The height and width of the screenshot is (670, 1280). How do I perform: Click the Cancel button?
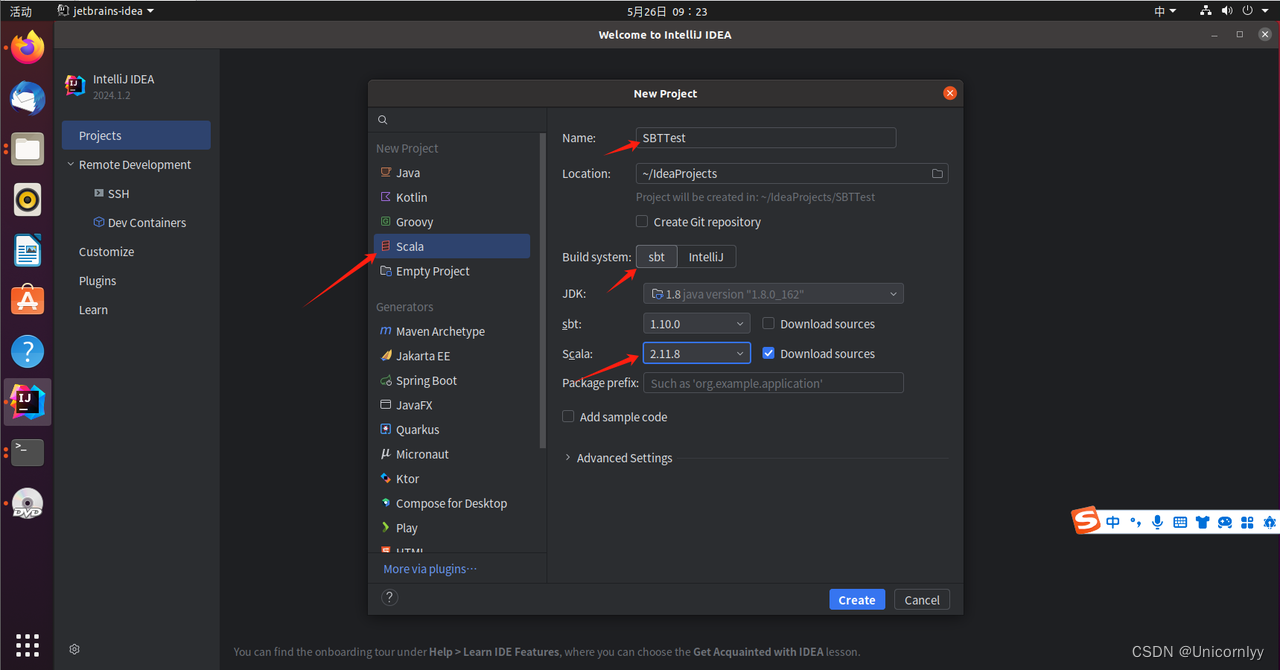click(x=922, y=600)
